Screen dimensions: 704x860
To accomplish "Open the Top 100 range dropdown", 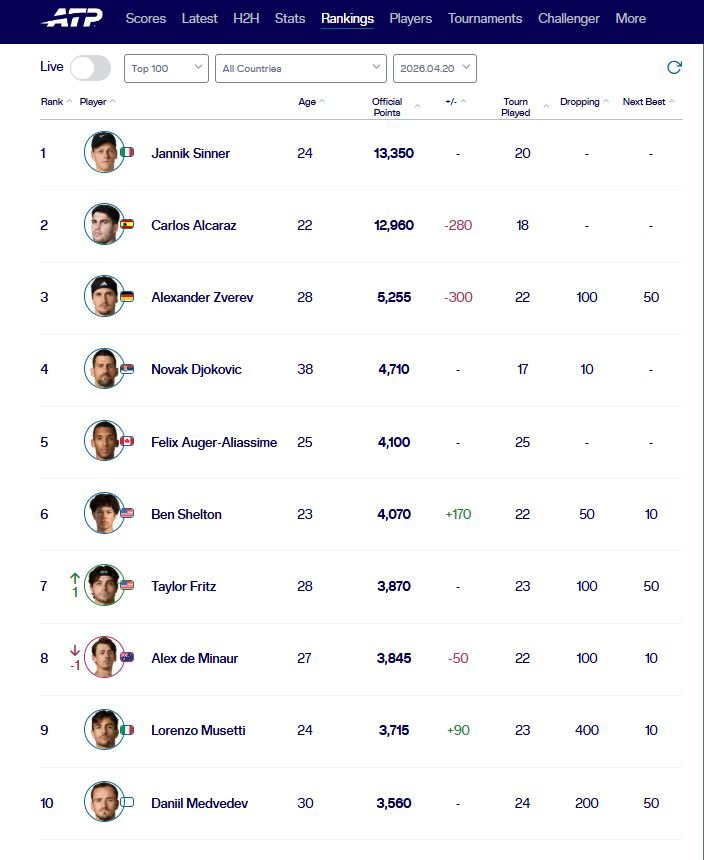I will 167,68.
